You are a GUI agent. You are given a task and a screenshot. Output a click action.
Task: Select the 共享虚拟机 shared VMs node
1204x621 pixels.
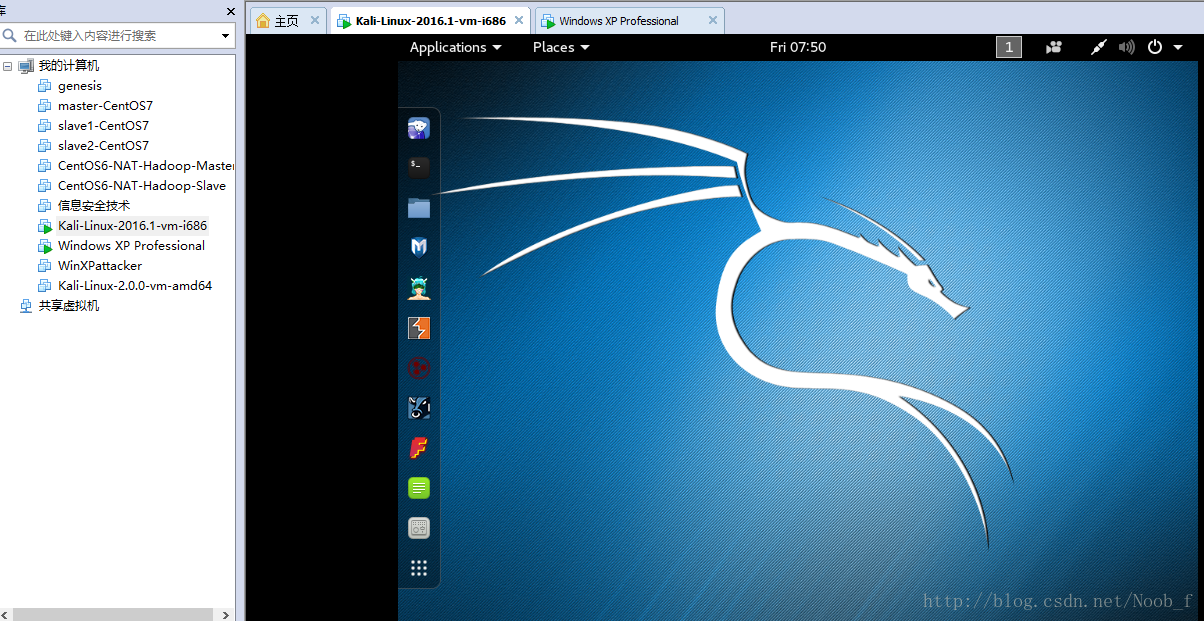click(69, 306)
